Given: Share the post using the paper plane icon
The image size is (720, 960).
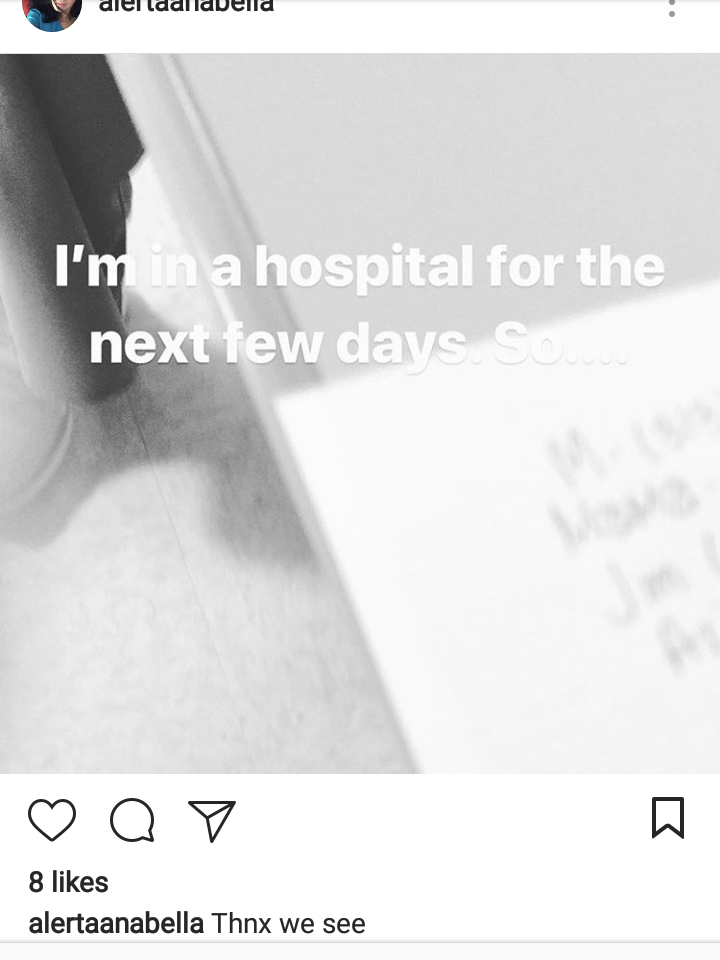Looking at the screenshot, I should 212,820.
